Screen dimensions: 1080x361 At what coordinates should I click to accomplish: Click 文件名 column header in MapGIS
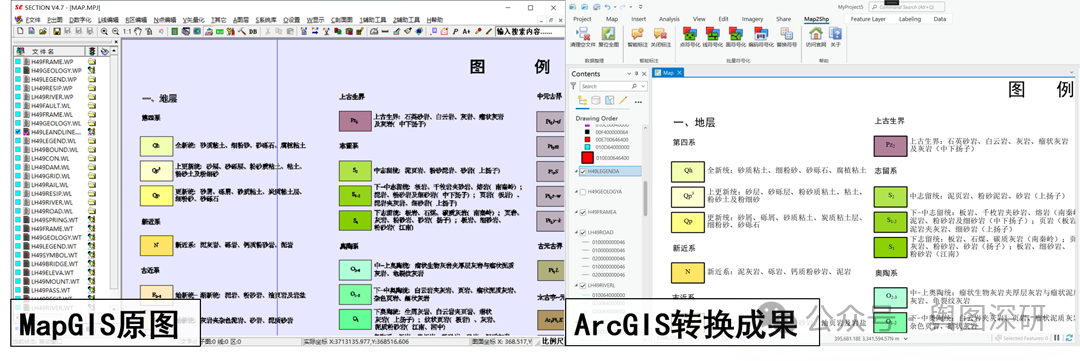pyautogui.click(x=50, y=51)
